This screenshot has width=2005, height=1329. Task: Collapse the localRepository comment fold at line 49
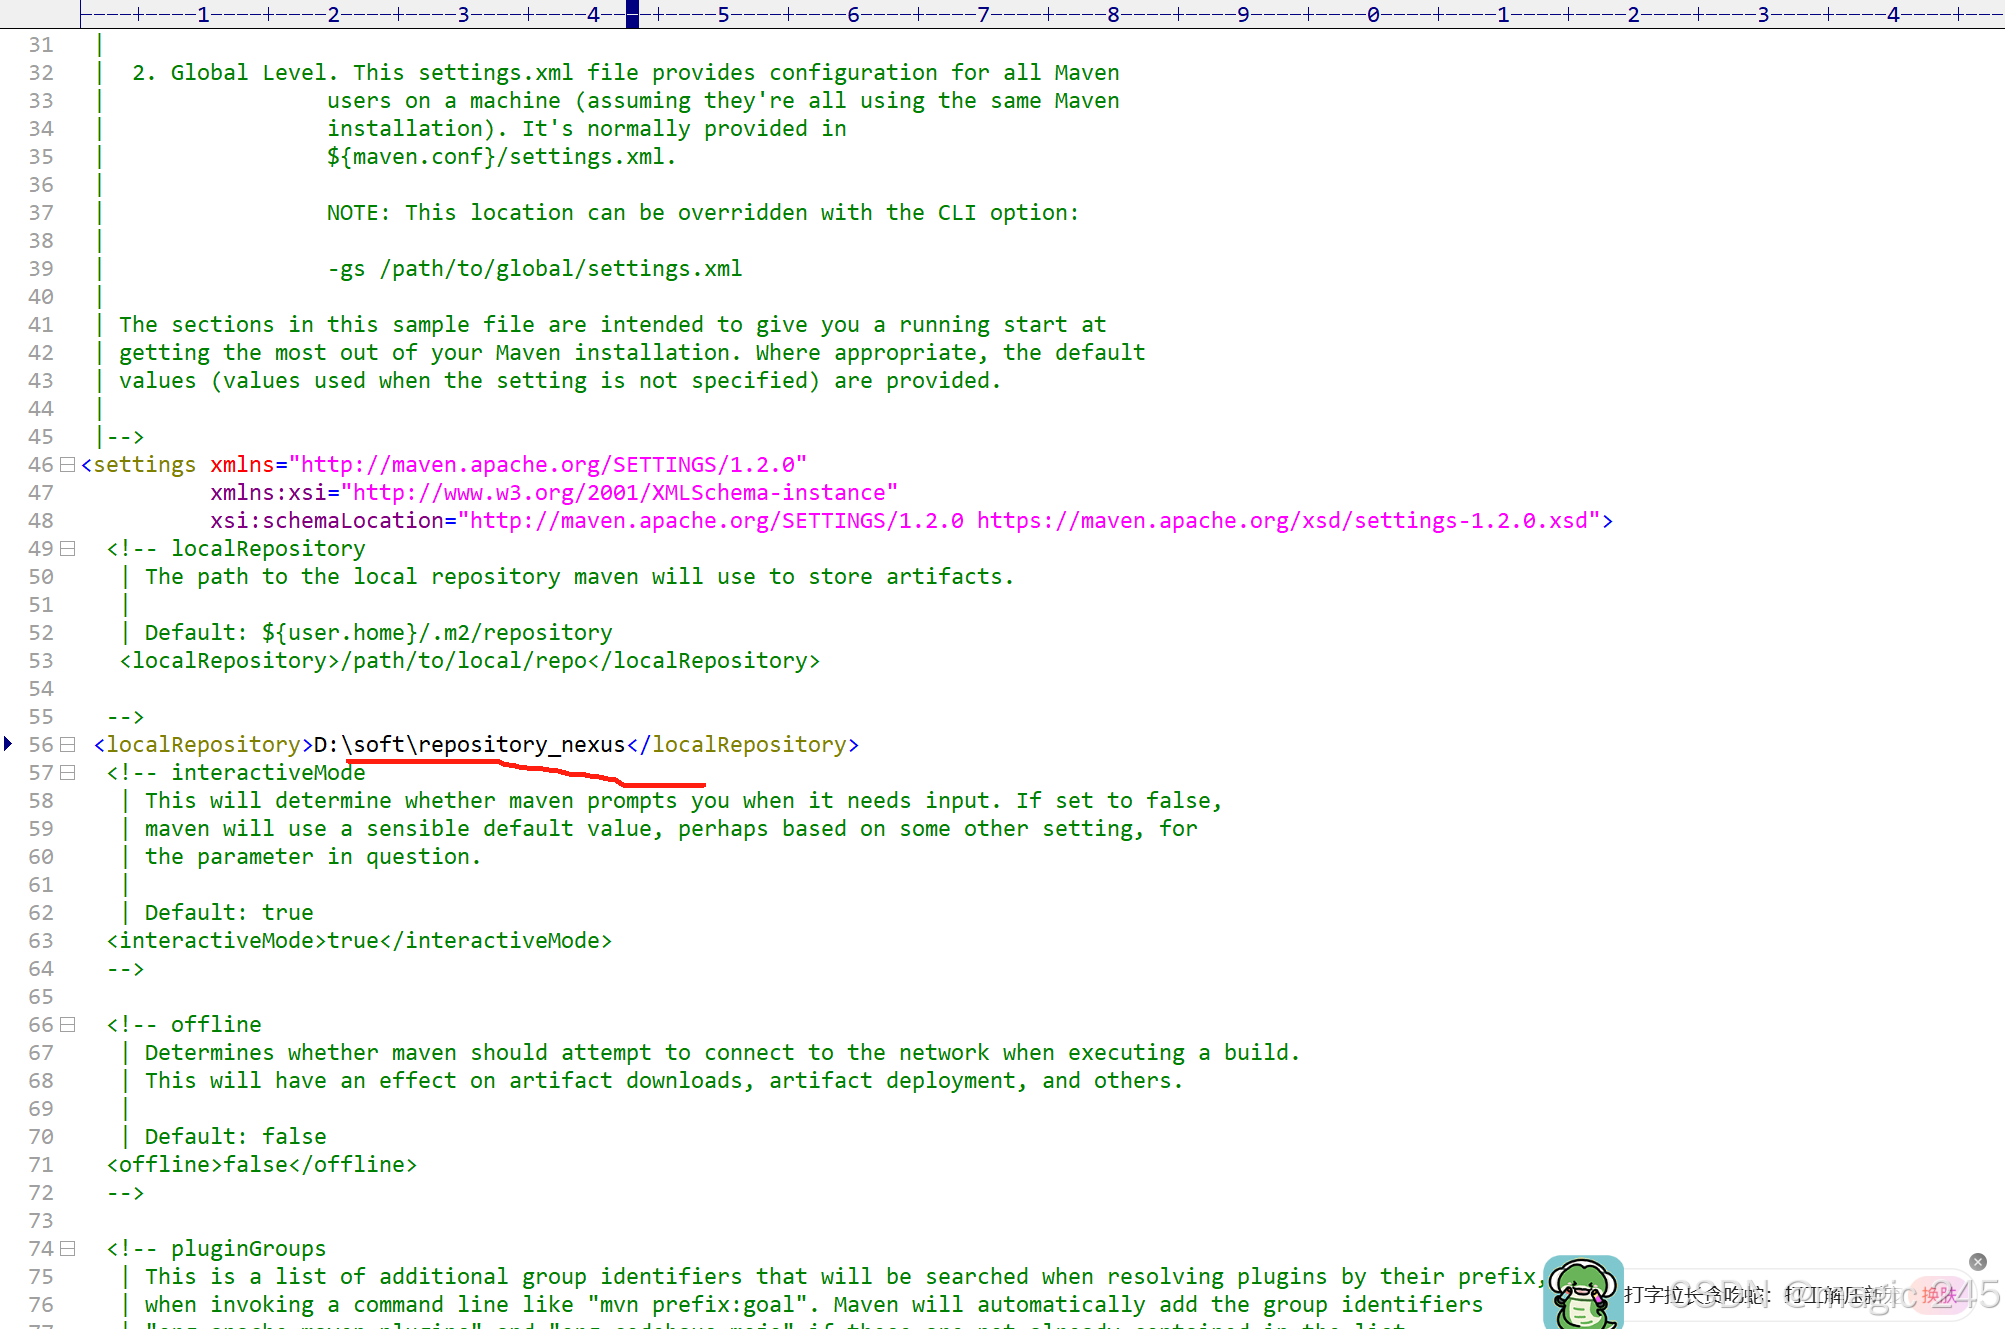click(67, 548)
